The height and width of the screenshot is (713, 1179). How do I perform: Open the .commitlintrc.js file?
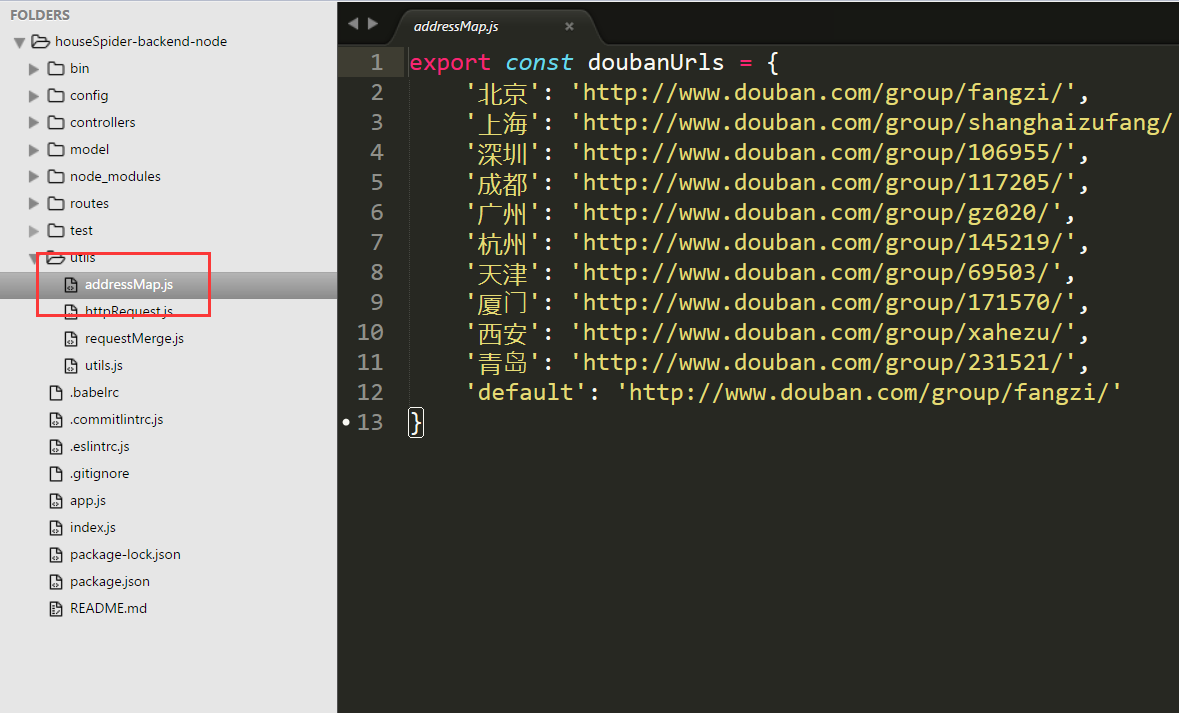[117, 420]
